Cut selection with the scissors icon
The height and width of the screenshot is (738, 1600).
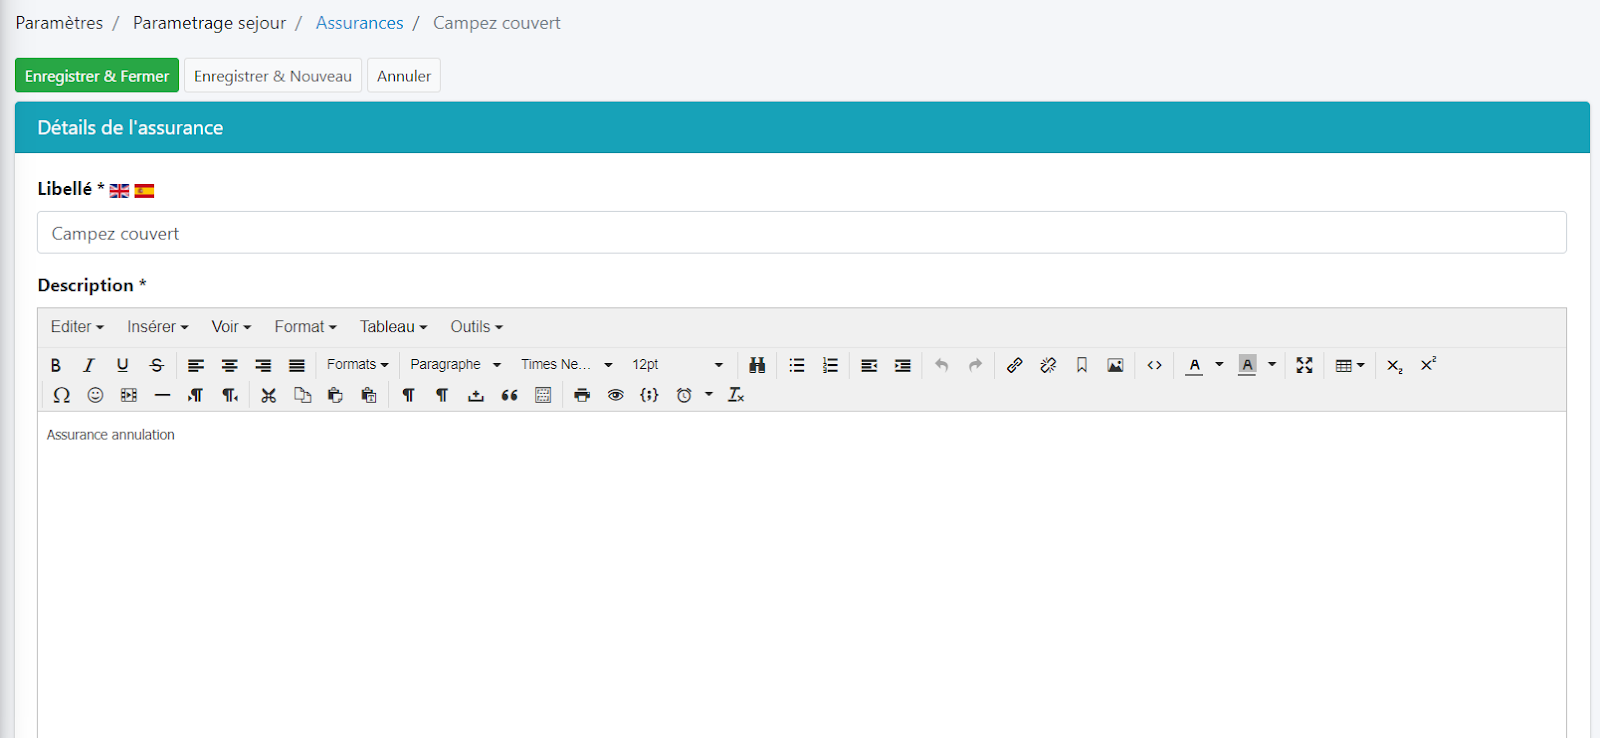coord(268,395)
